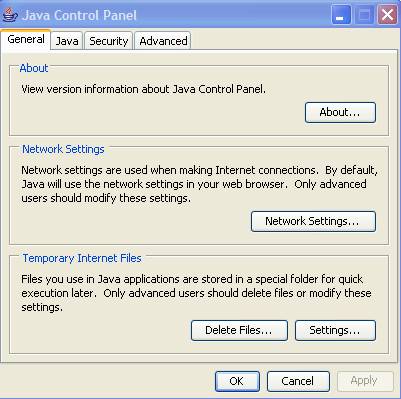This screenshot has height=399, width=401.
Task: Switch to the Java tab
Action: pyautogui.click(x=67, y=41)
